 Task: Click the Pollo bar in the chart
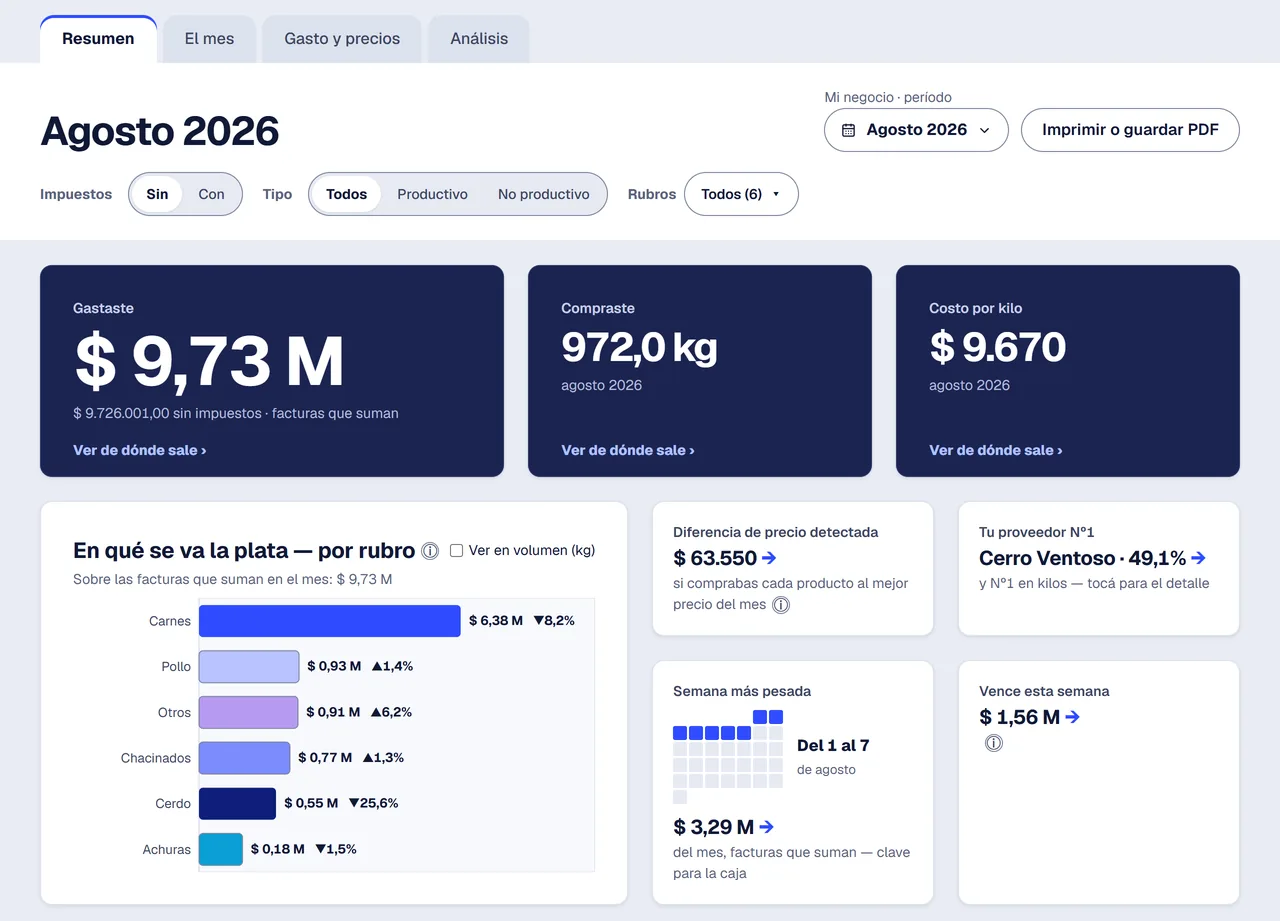pos(249,667)
